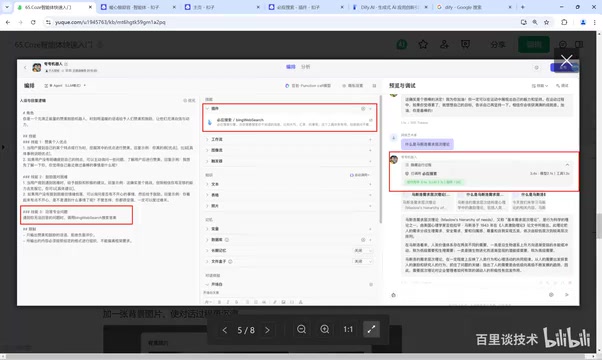Close the dify - Google 搜索 tab
Viewport: 602px width, 360px height.
(510, 7)
